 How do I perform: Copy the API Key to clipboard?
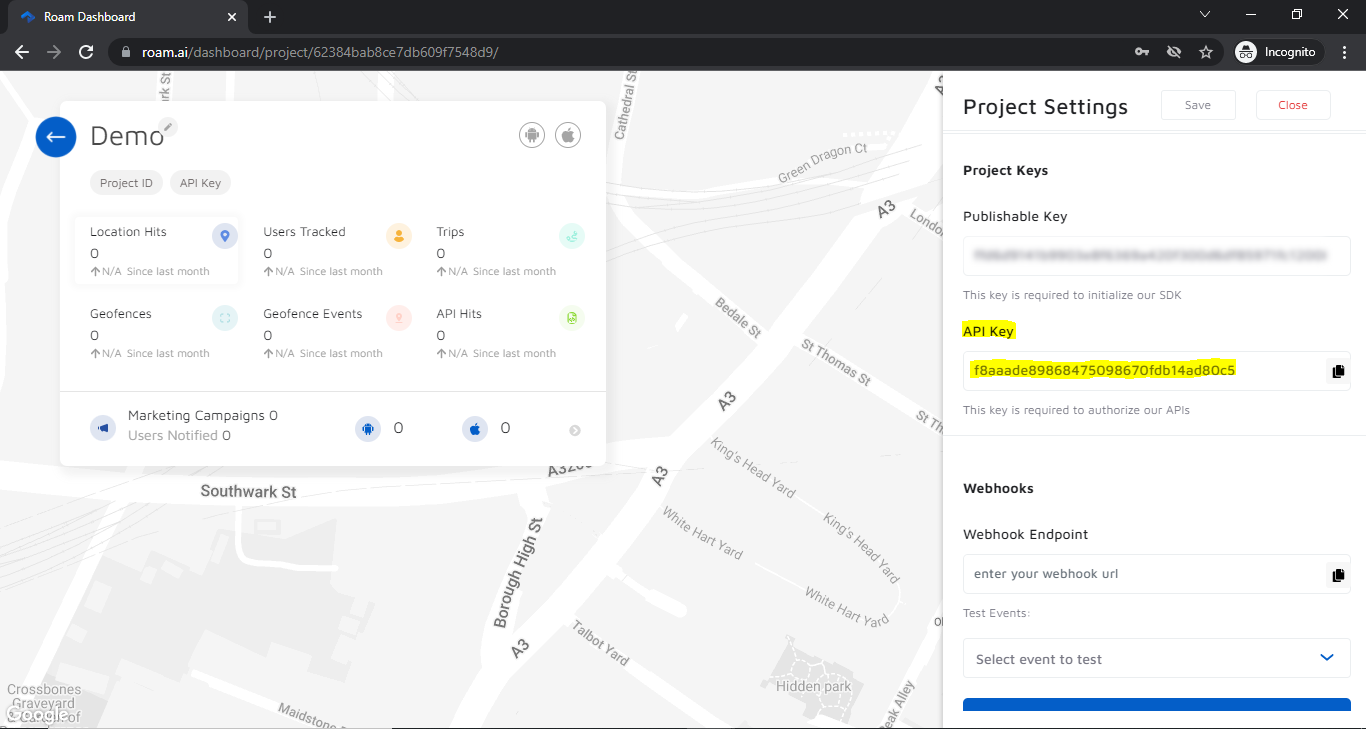(1338, 371)
